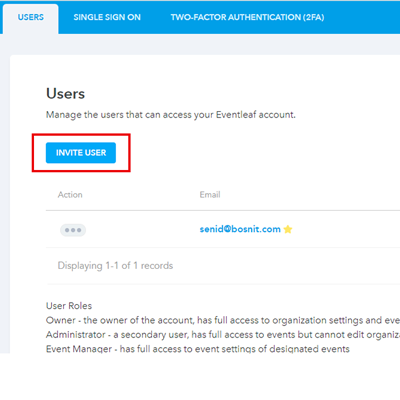400x400 pixels.
Task: Open the Single Sign On tab
Action: click(x=107, y=17)
